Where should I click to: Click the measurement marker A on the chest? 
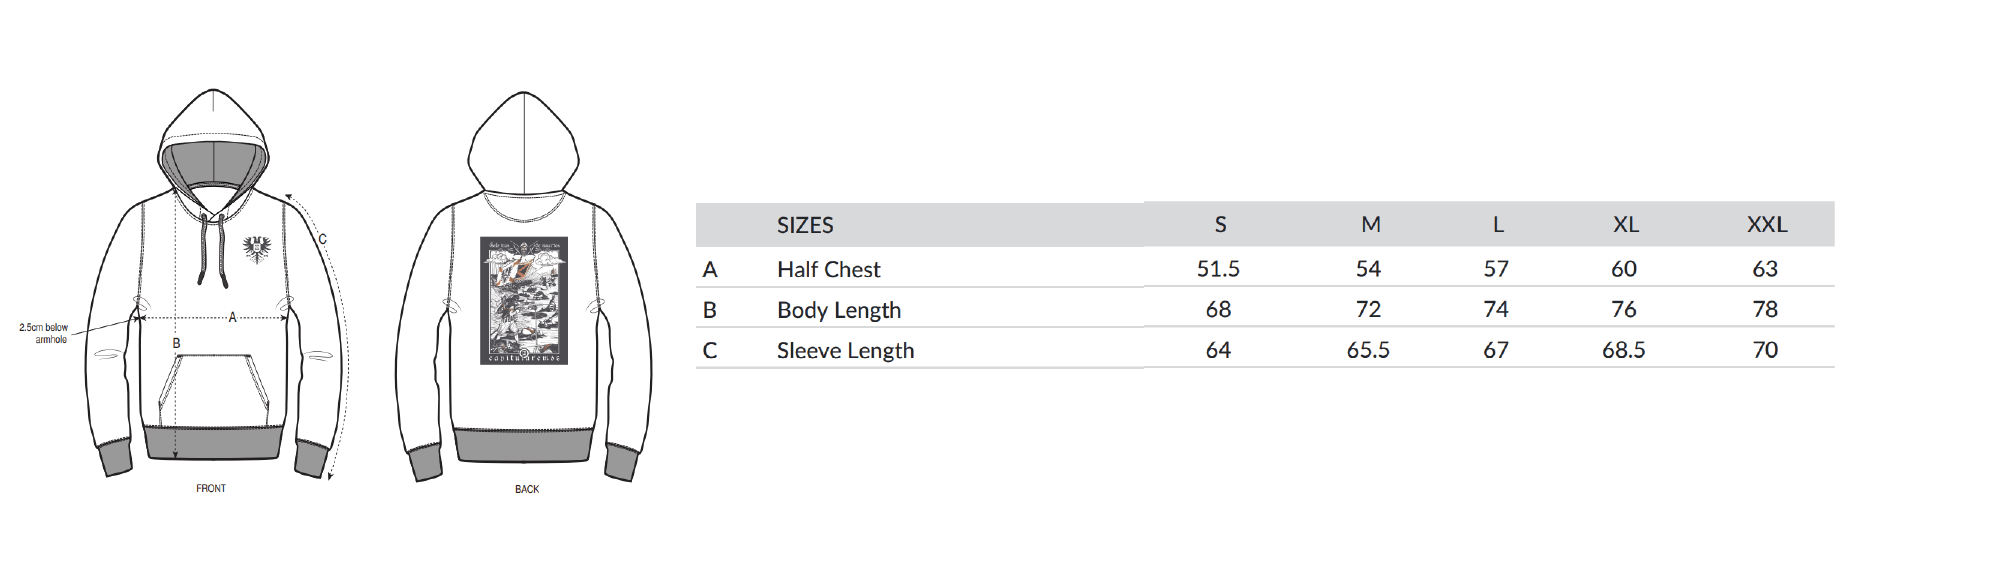232,317
